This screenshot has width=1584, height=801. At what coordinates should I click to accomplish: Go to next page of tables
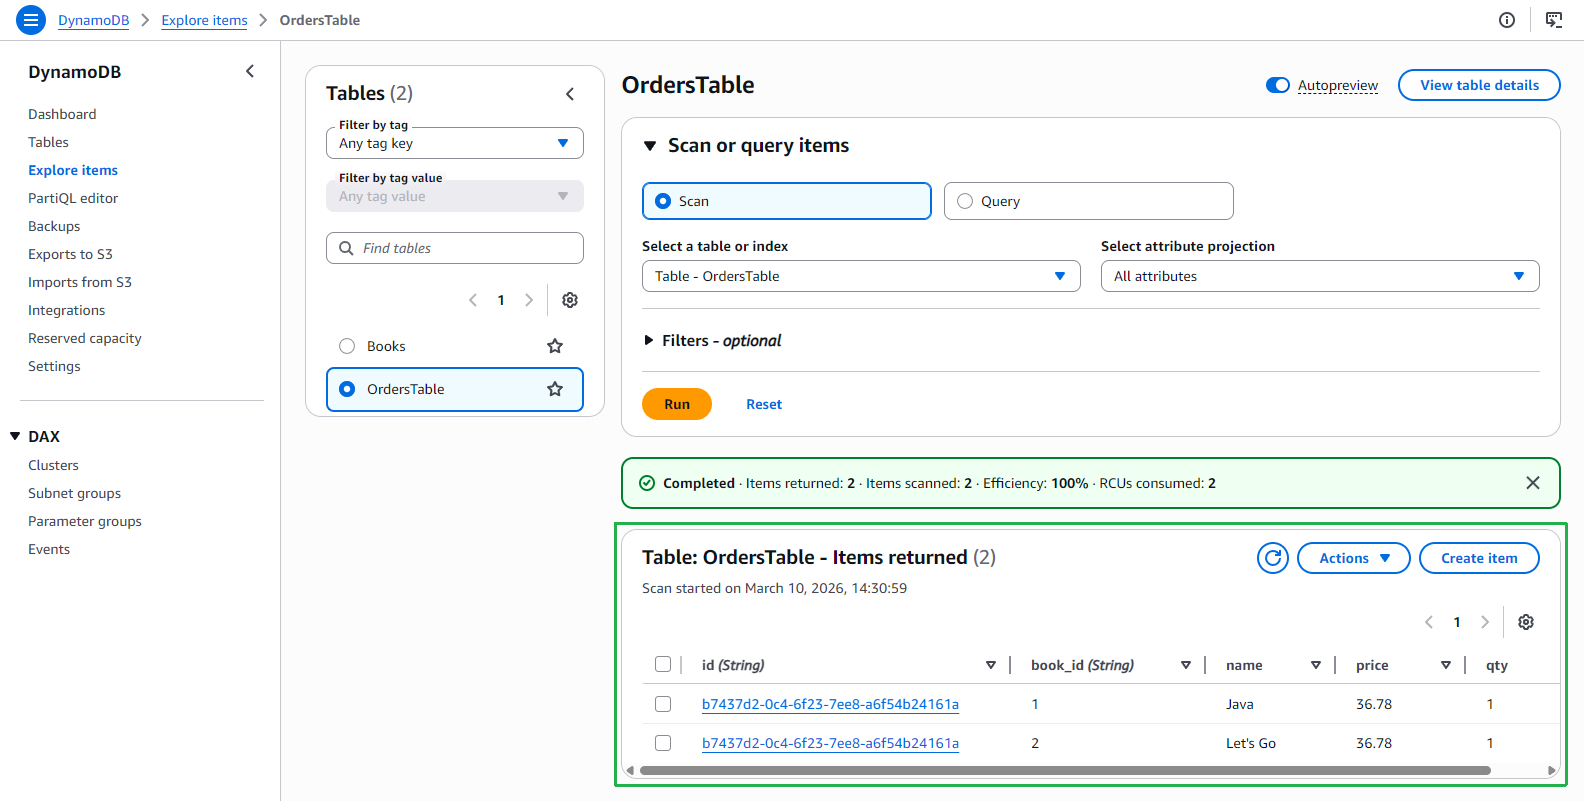click(x=529, y=300)
